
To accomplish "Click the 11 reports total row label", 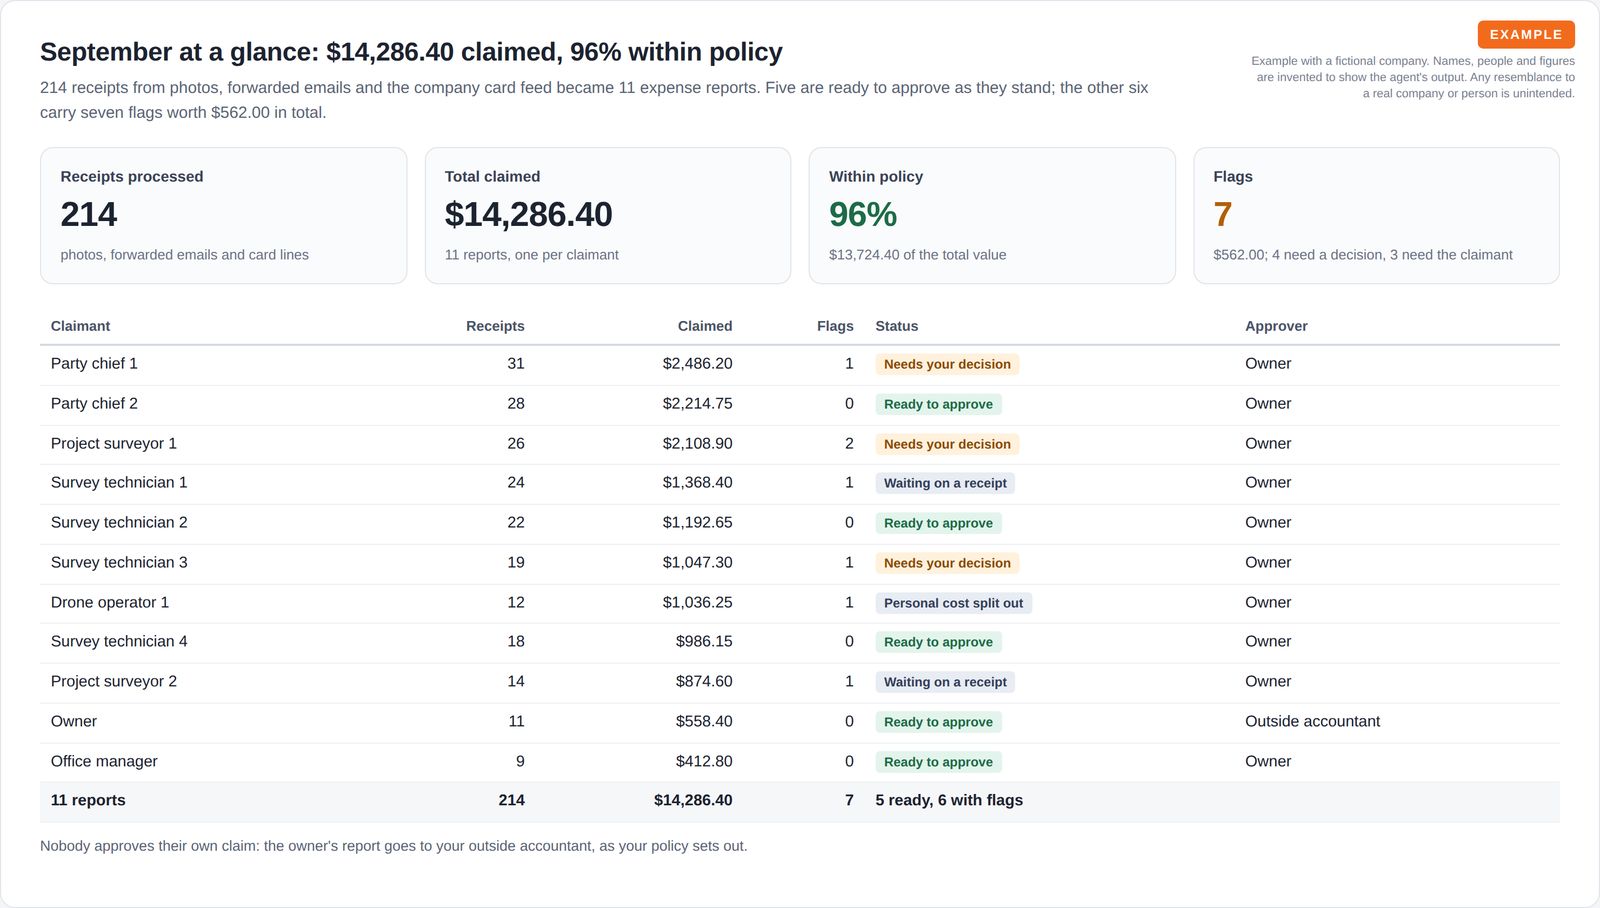I will [x=88, y=800].
